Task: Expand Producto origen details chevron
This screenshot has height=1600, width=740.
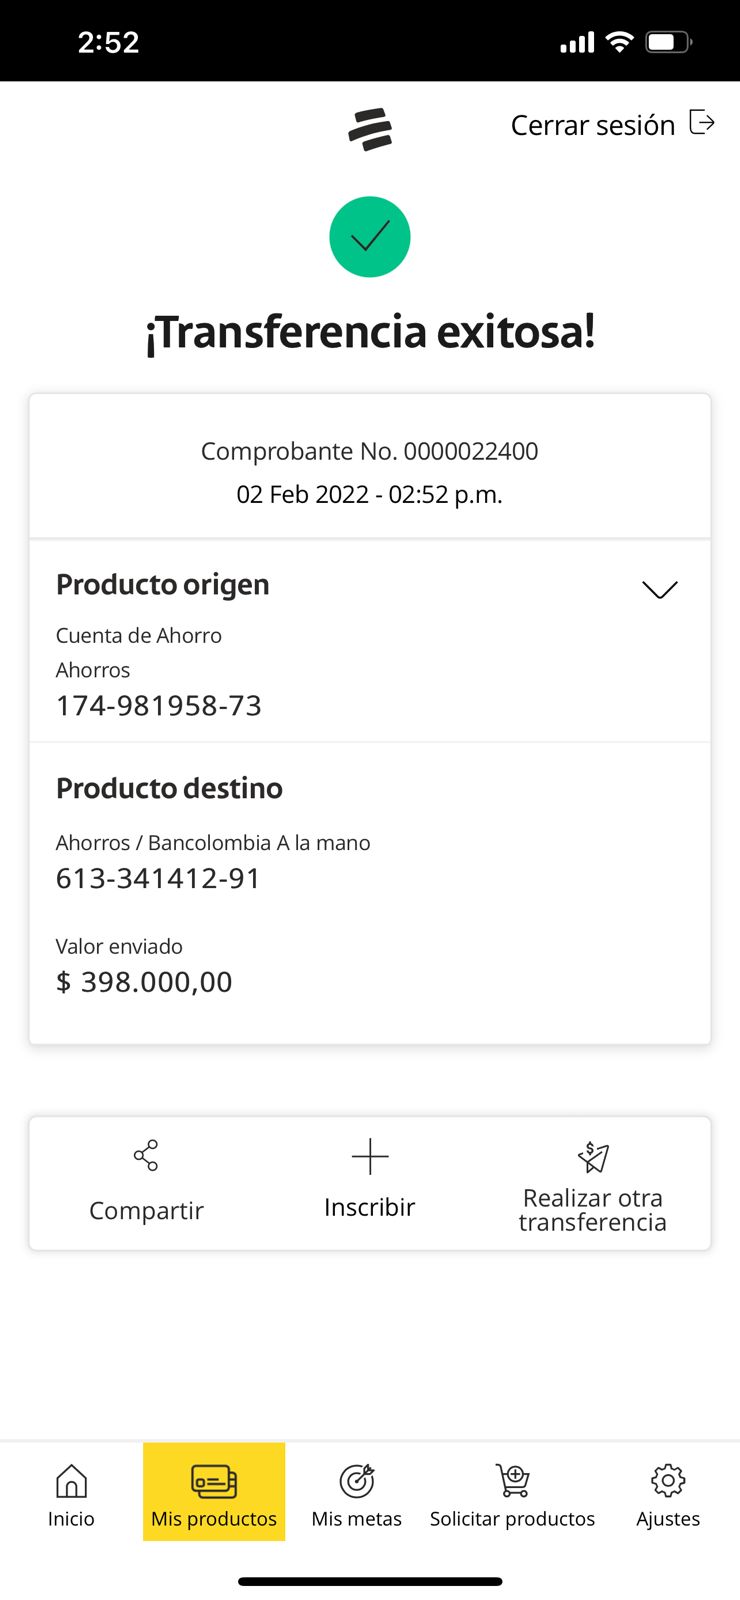Action: tap(660, 589)
